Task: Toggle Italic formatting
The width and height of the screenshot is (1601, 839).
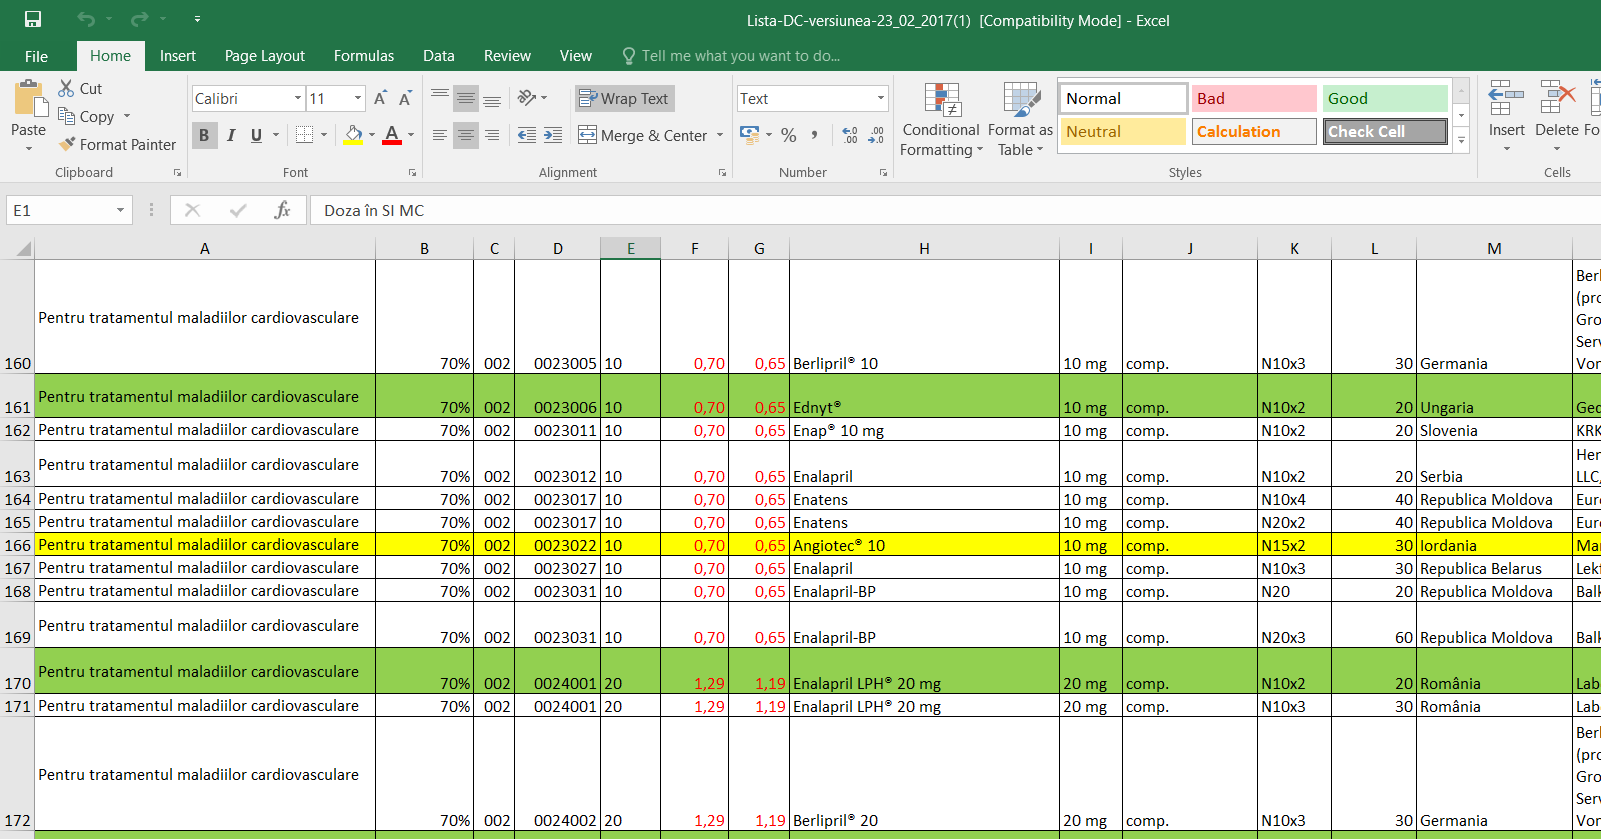Action: (x=231, y=135)
